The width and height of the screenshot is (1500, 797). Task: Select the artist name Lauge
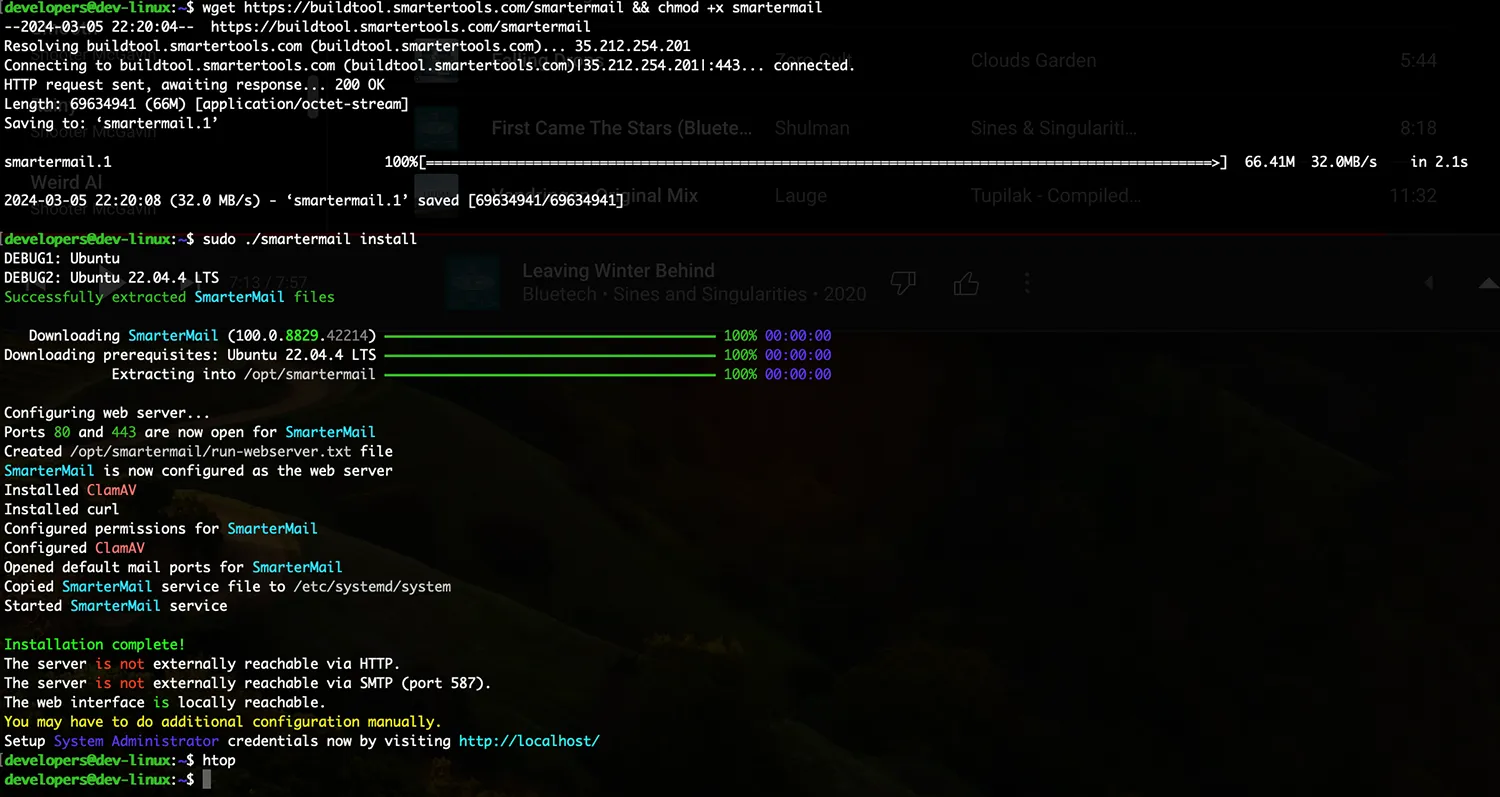tap(800, 195)
